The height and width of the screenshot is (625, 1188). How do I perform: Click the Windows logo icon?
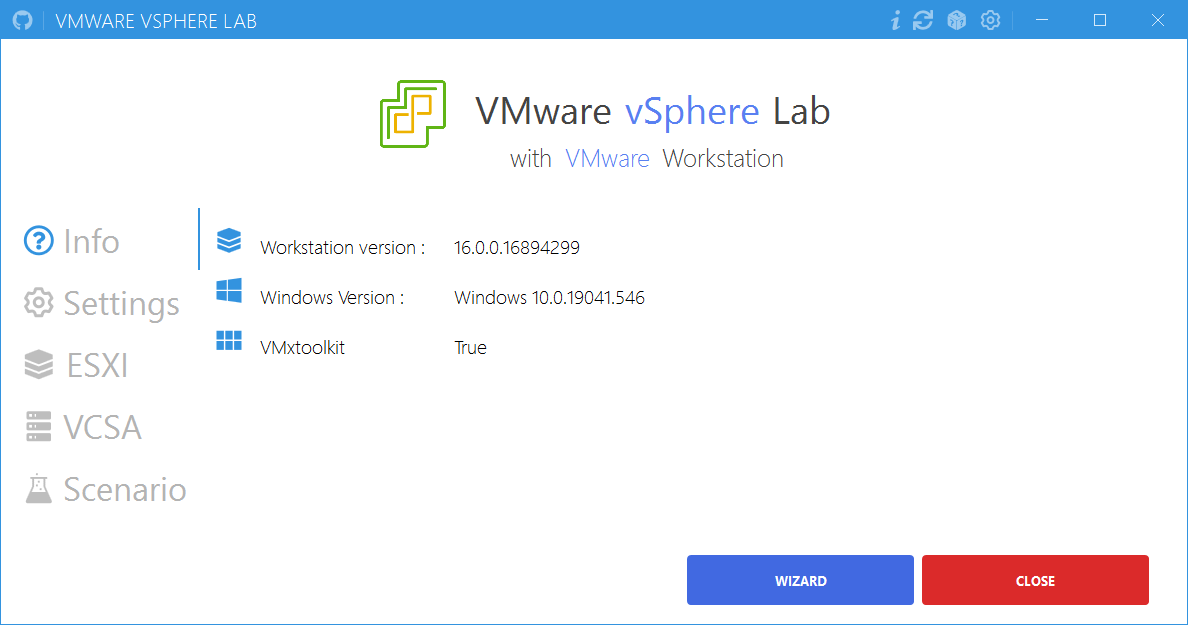(229, 290)
